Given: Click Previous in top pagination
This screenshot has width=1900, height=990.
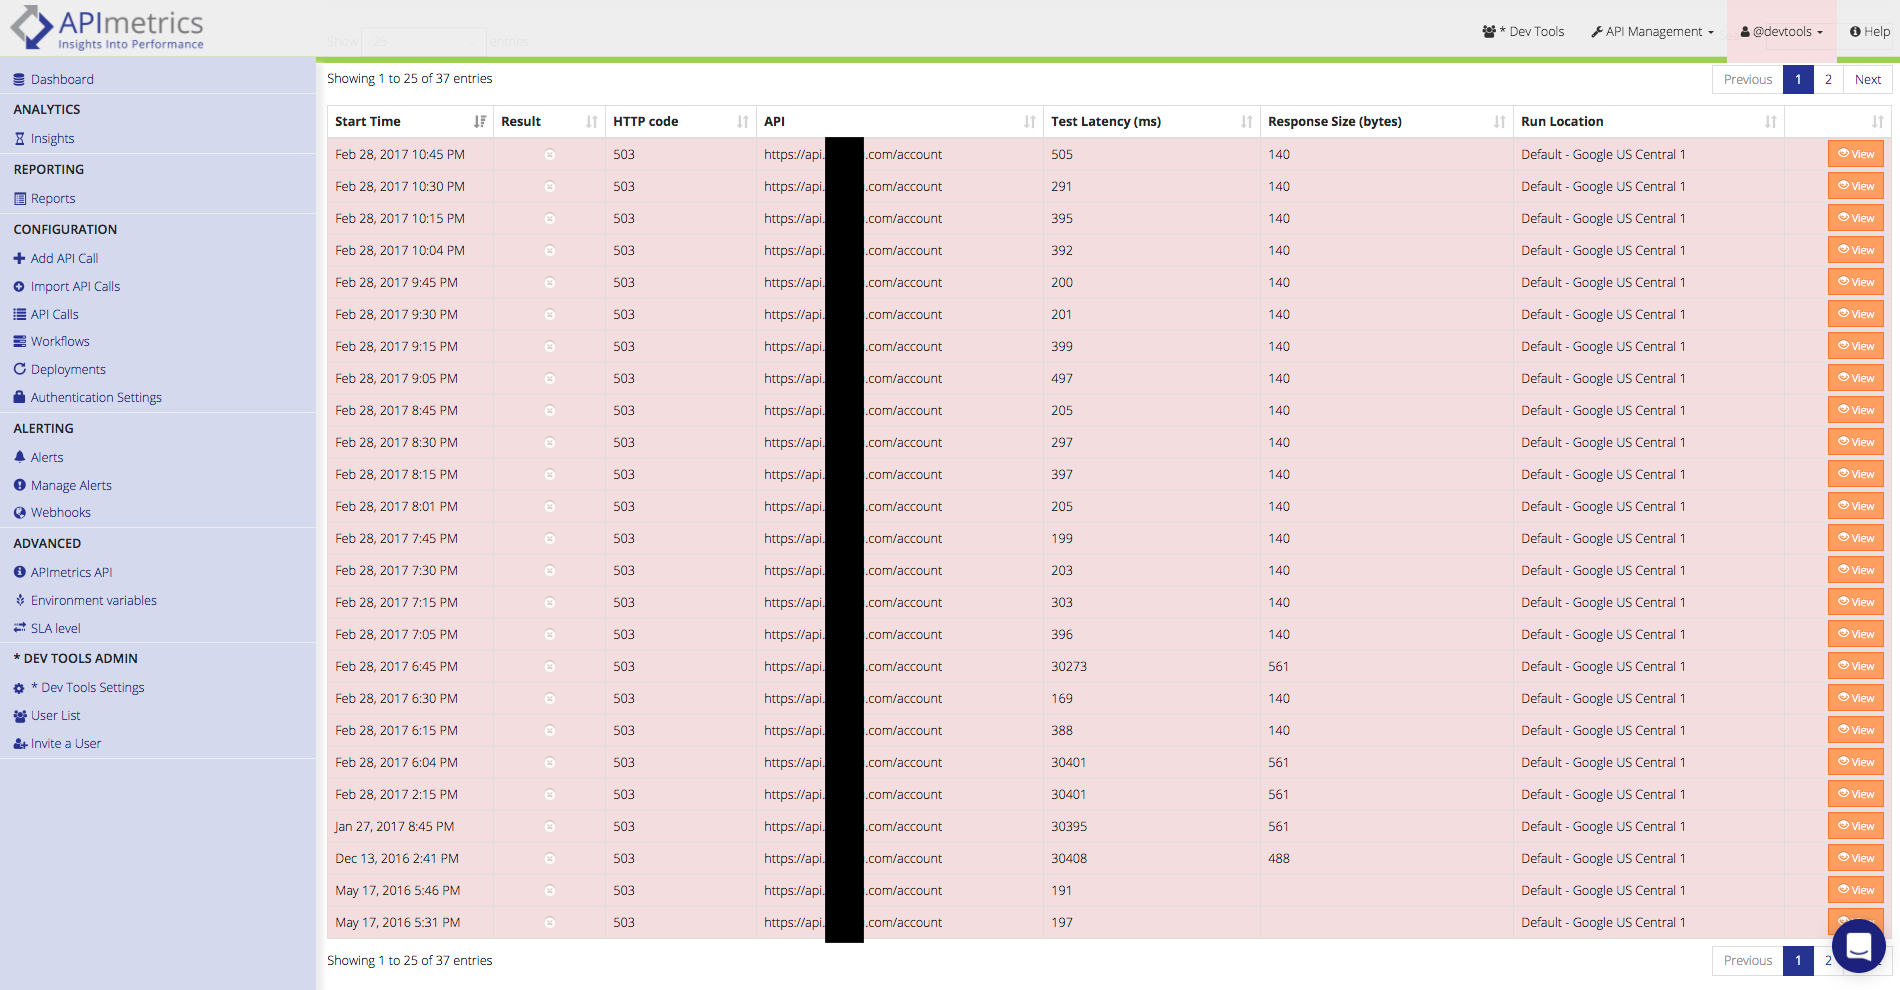Looking at the screenshot, I should pyautogui.click(x=1748, y=79).
